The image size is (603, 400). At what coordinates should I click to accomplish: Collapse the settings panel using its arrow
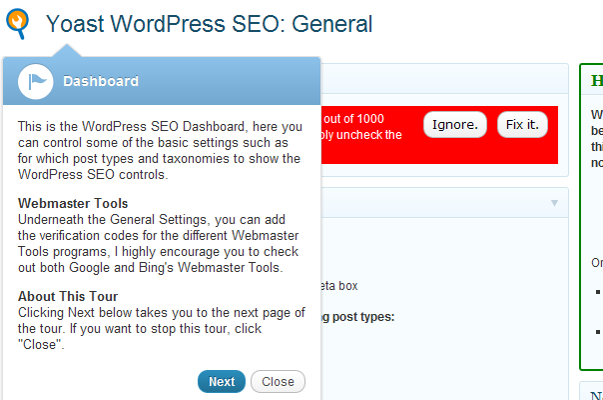[554, 203]
